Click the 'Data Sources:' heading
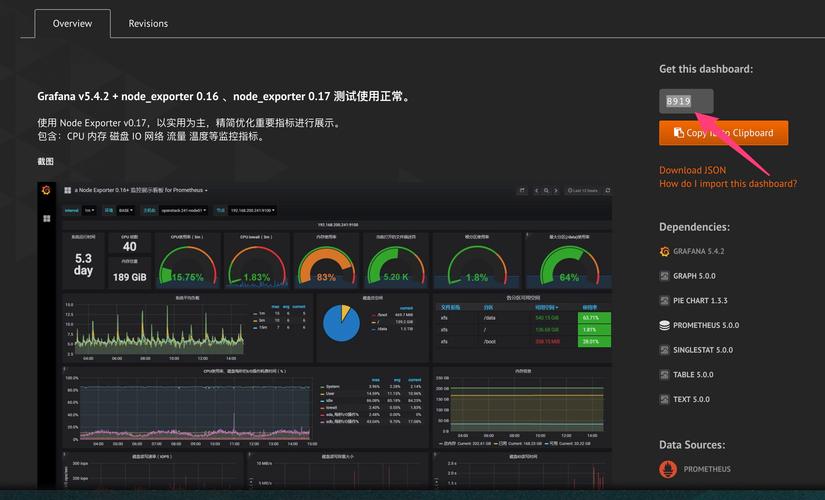 (692, 445)
